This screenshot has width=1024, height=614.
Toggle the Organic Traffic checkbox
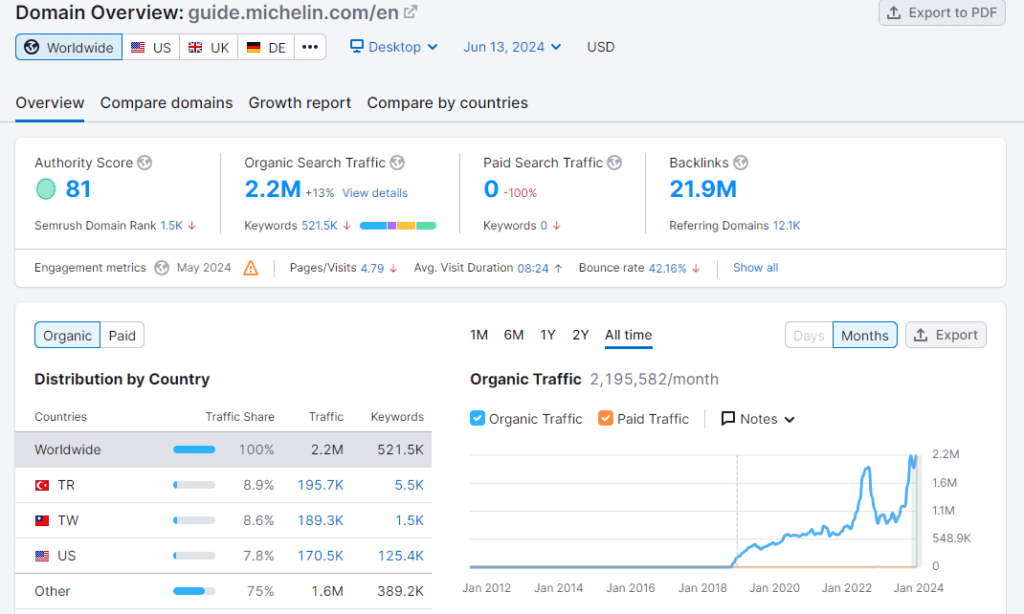point(477,419)
